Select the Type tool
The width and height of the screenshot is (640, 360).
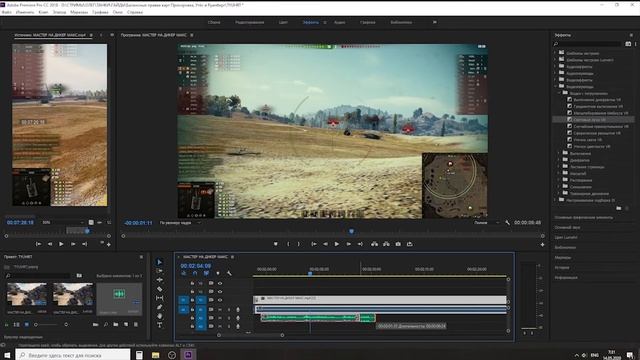(160, 325)
